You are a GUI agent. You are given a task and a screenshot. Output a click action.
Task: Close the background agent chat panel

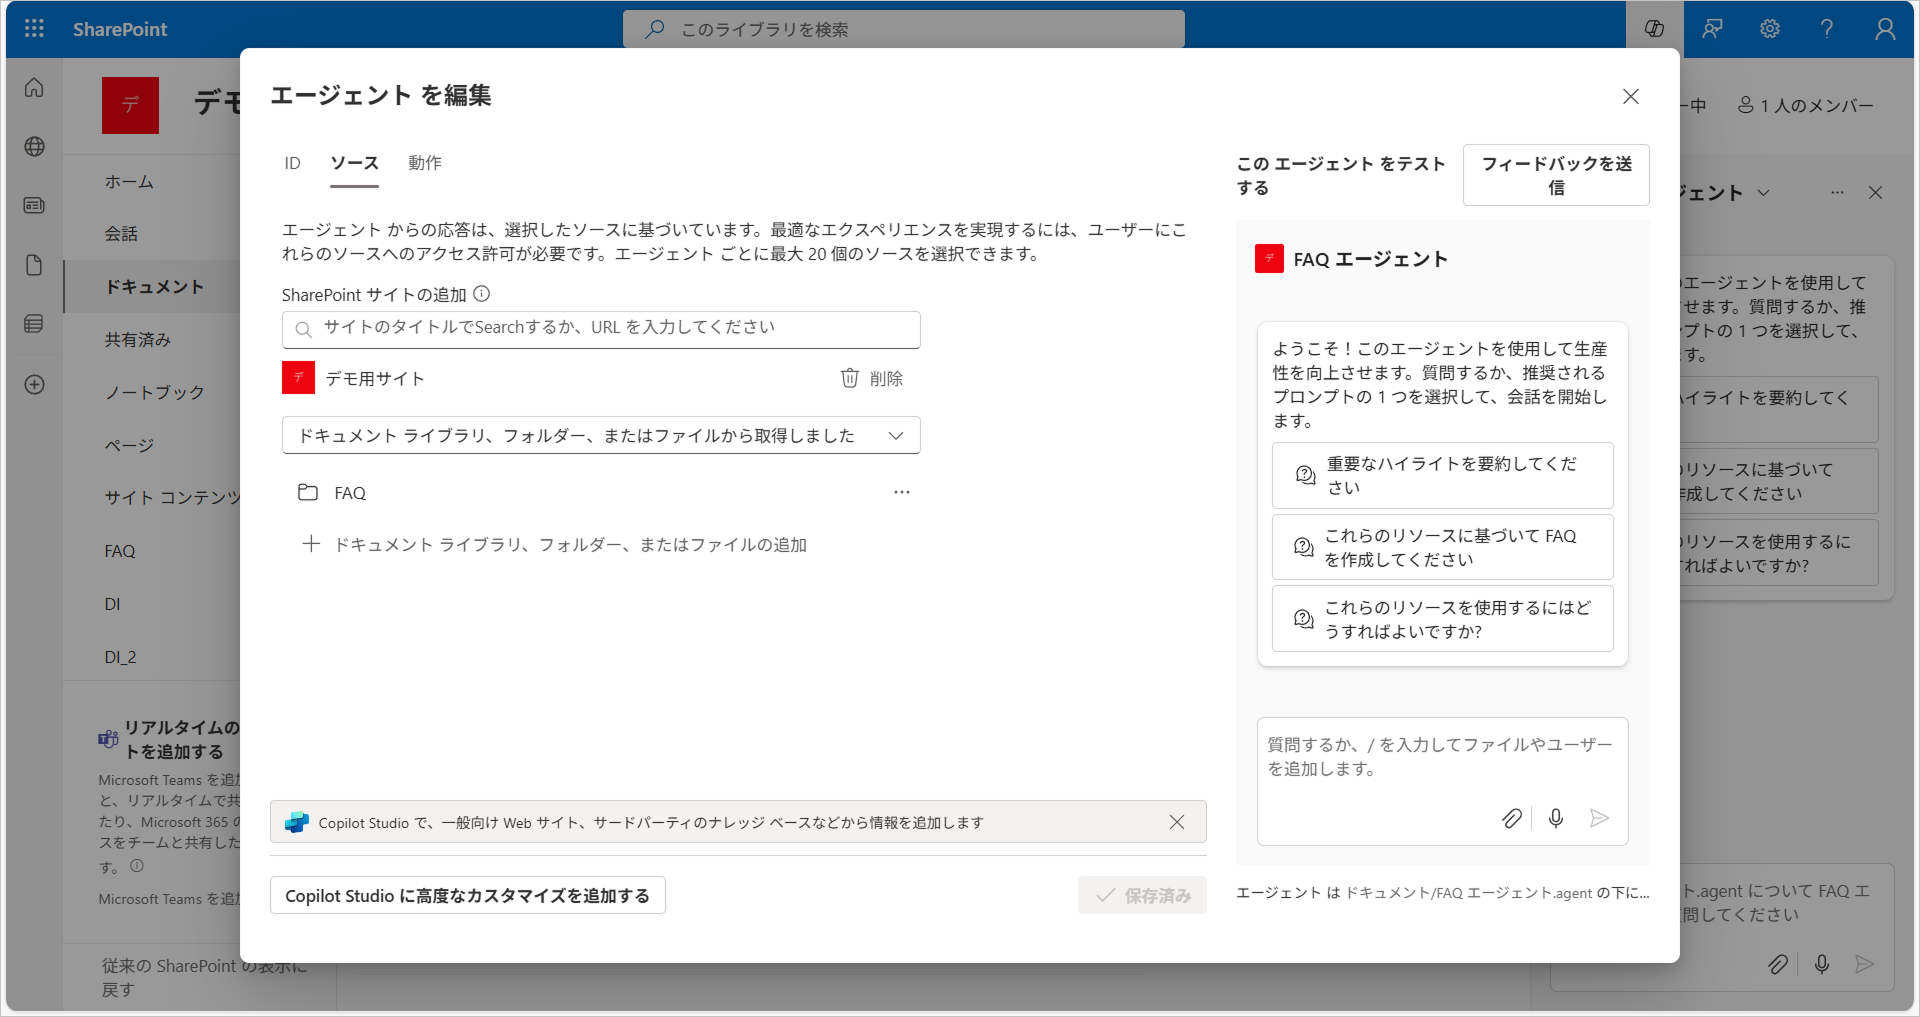point(1876,193)
